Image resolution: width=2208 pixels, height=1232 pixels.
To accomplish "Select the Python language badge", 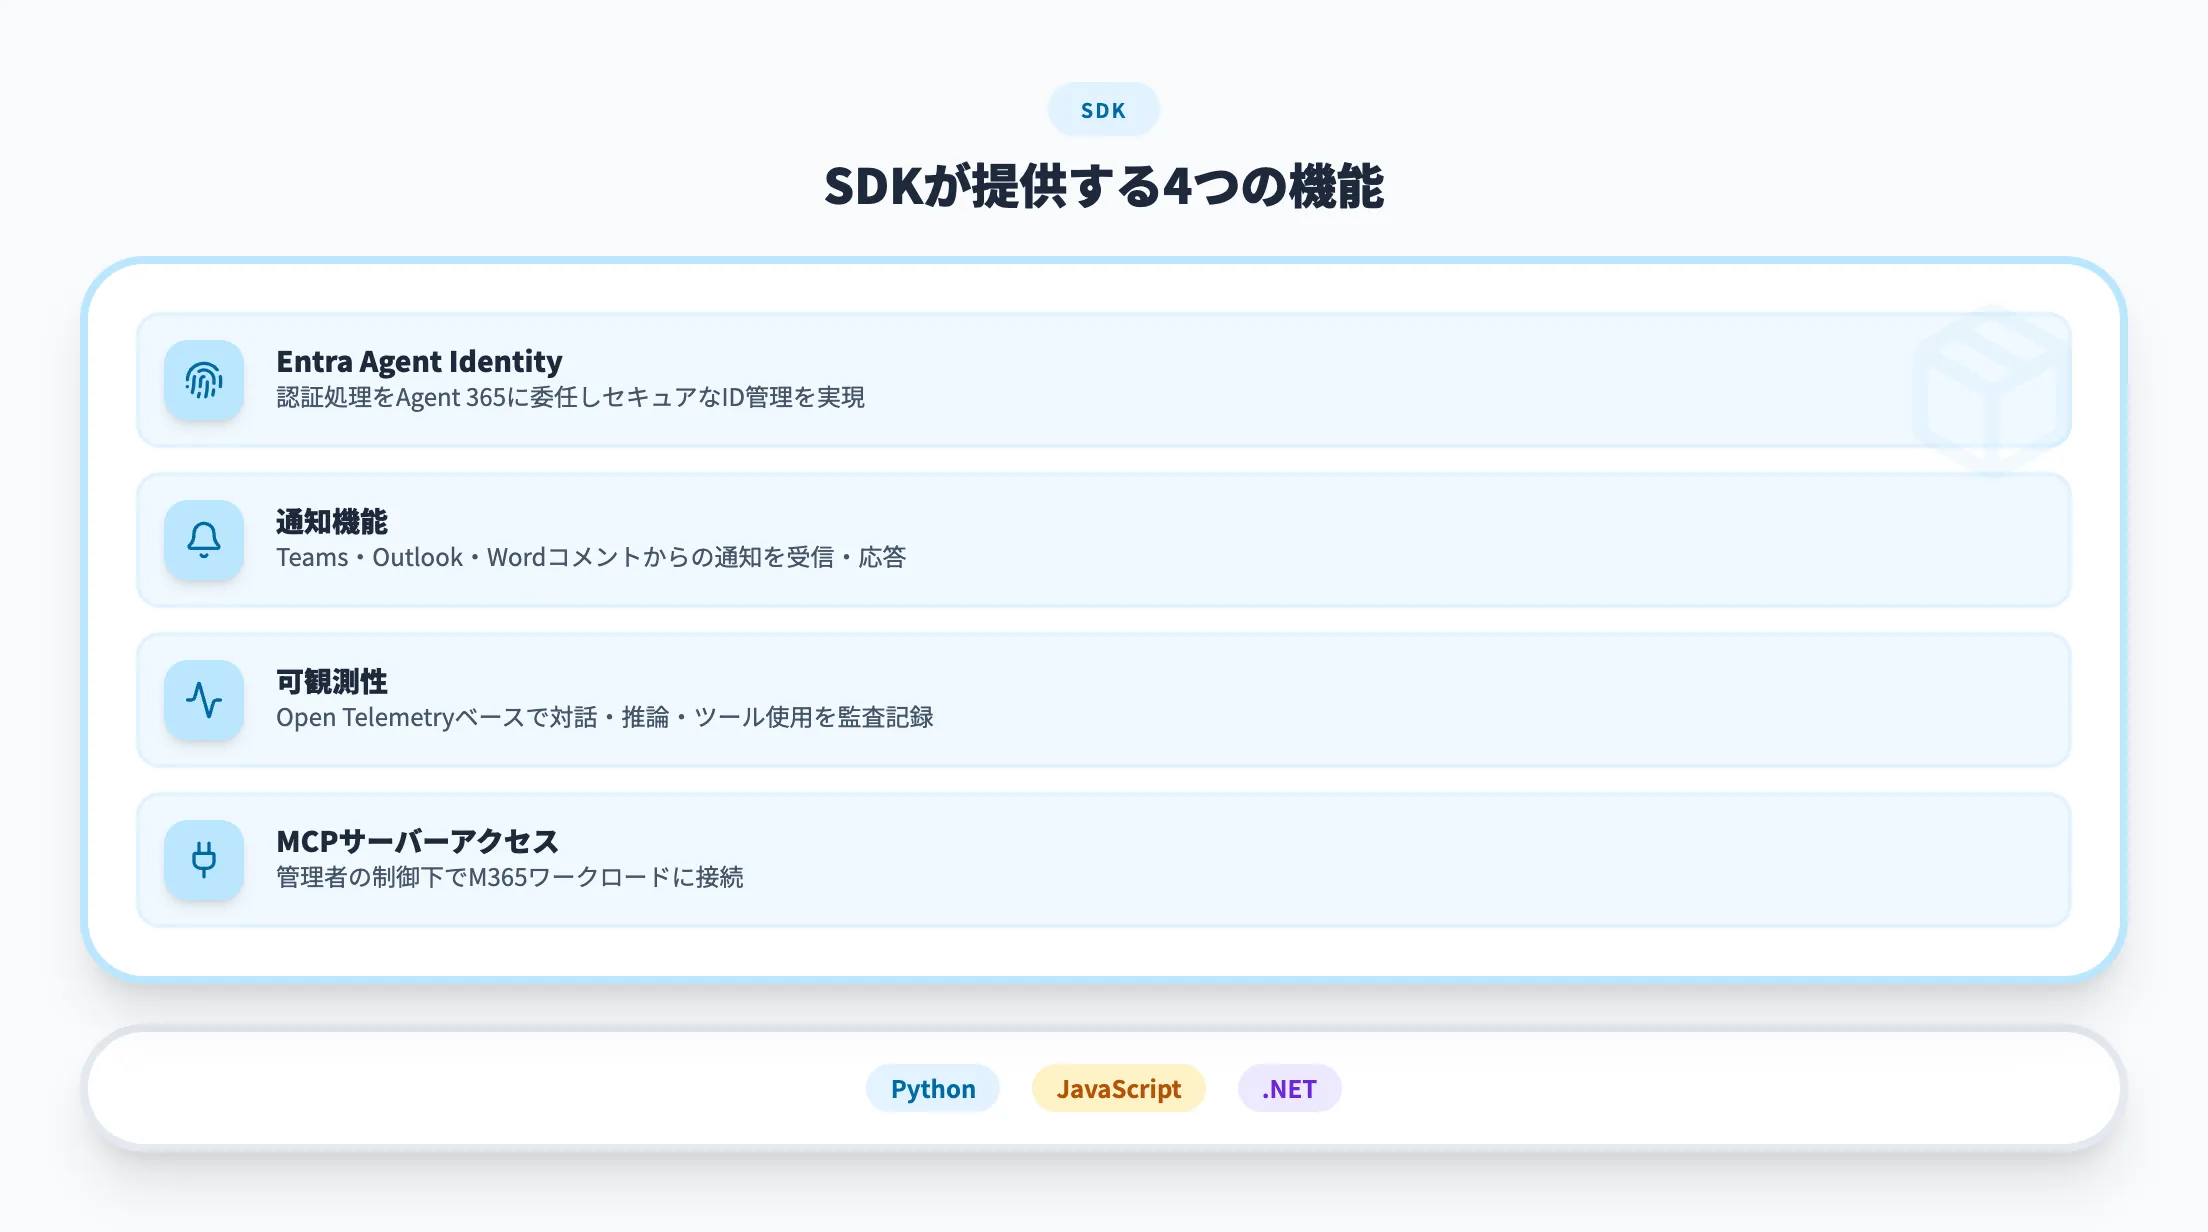I will point(932,1088).
